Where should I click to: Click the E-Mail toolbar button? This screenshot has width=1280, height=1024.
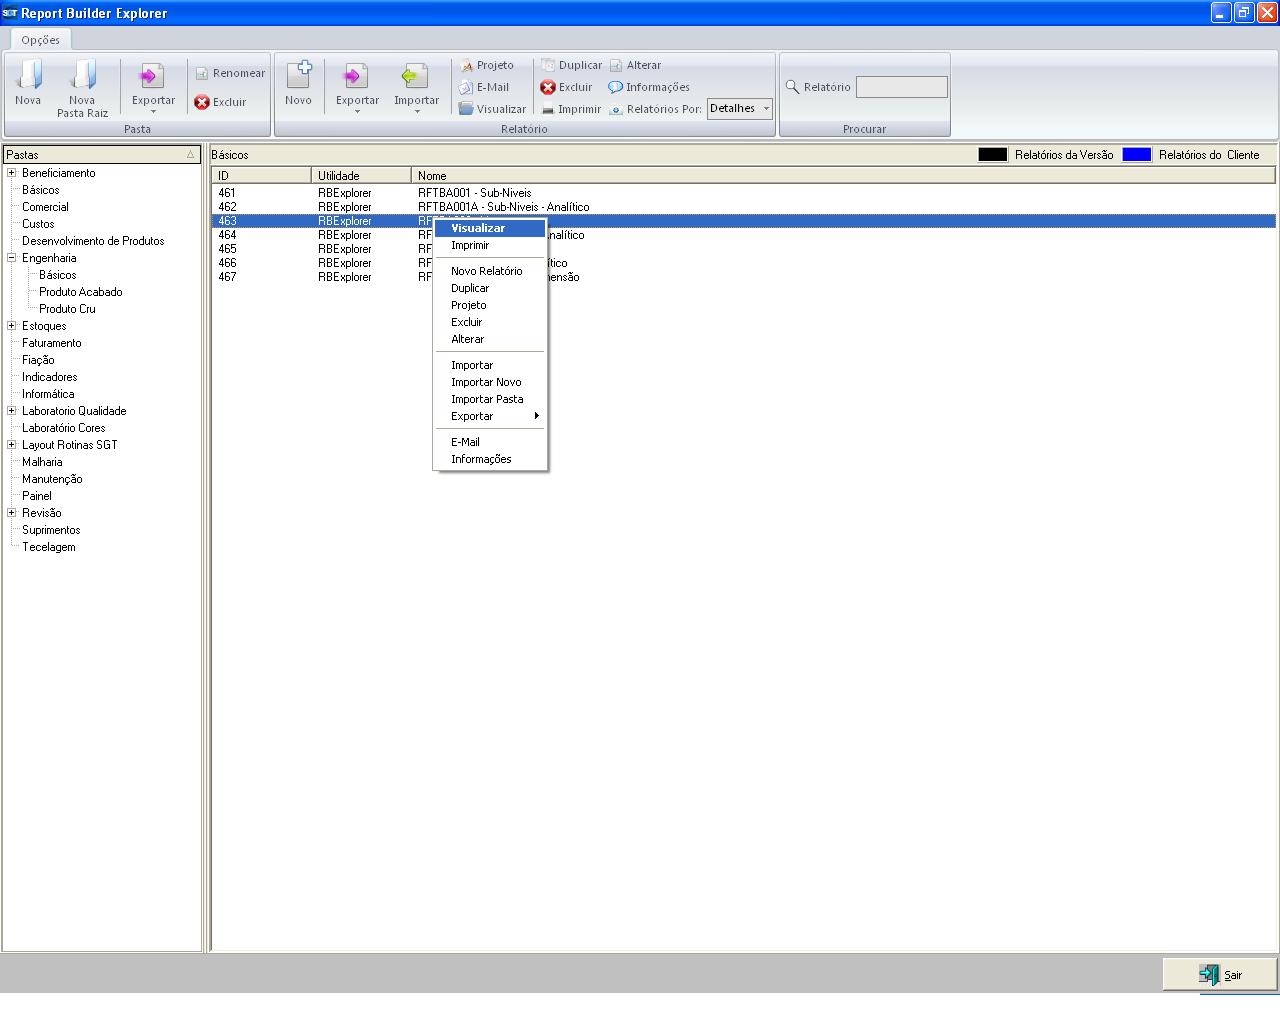tap(484, 87)
